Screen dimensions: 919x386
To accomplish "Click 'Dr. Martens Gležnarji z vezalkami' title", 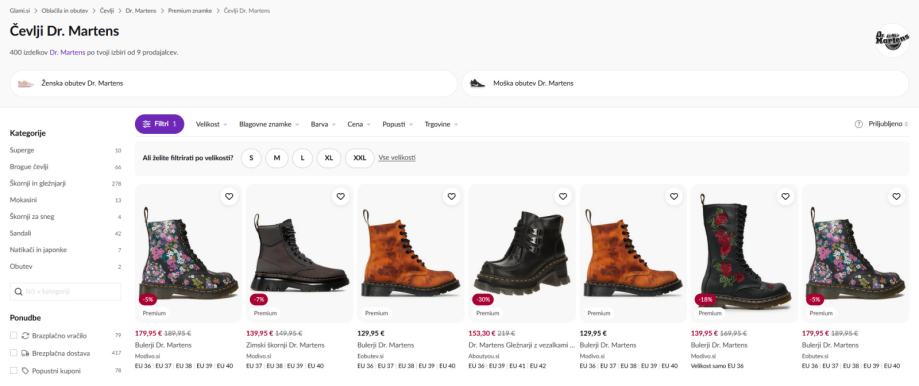I will 522,345.
